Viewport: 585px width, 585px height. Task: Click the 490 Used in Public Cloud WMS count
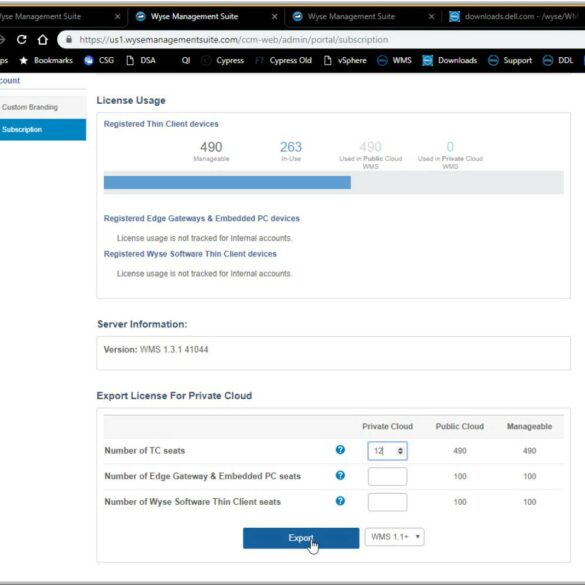pos(370,147)
